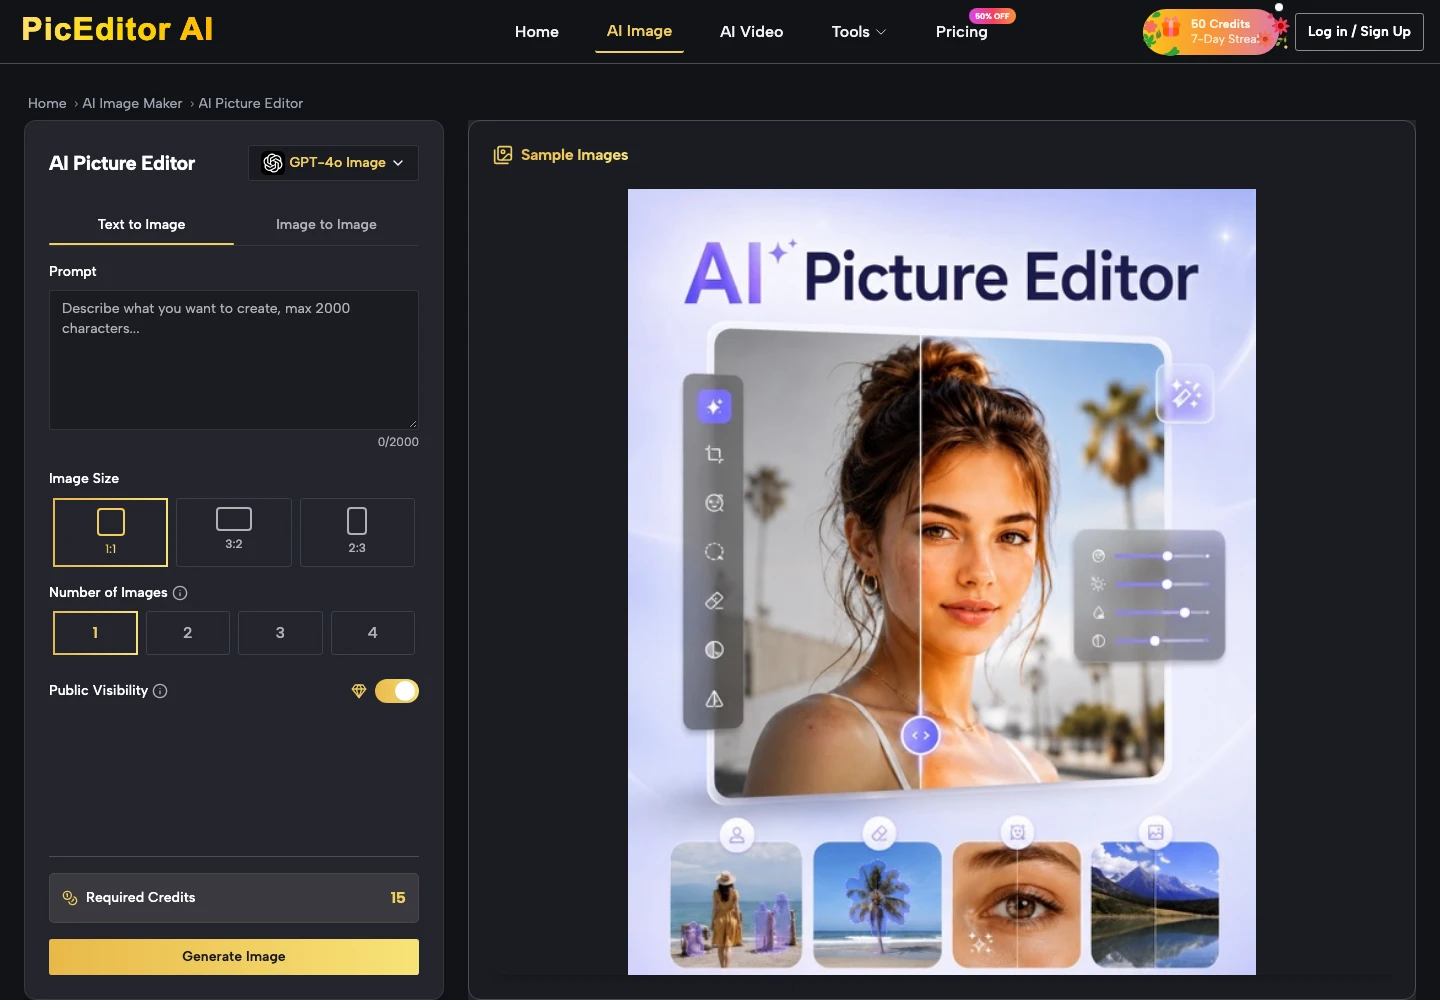Go to the Home nav item

(x=537, y=32)
